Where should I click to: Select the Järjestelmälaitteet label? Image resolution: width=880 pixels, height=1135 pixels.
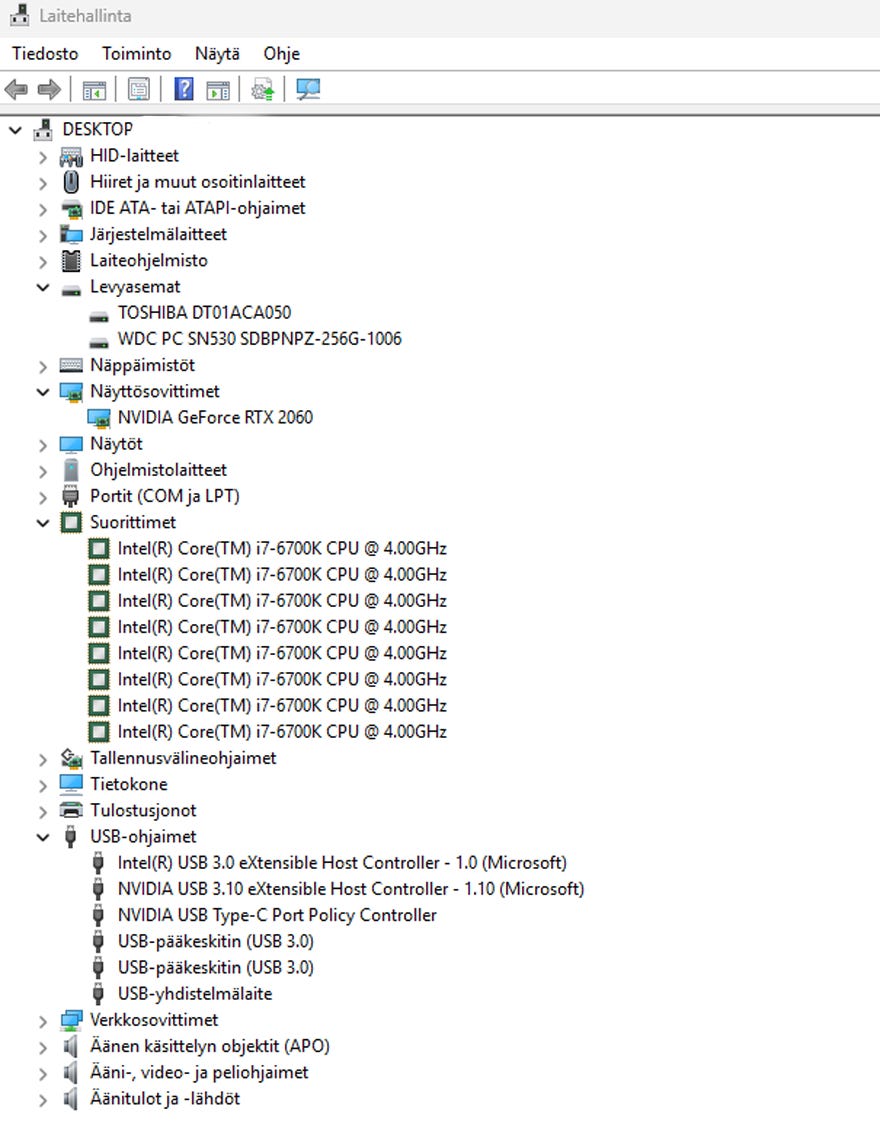point(158,235)
